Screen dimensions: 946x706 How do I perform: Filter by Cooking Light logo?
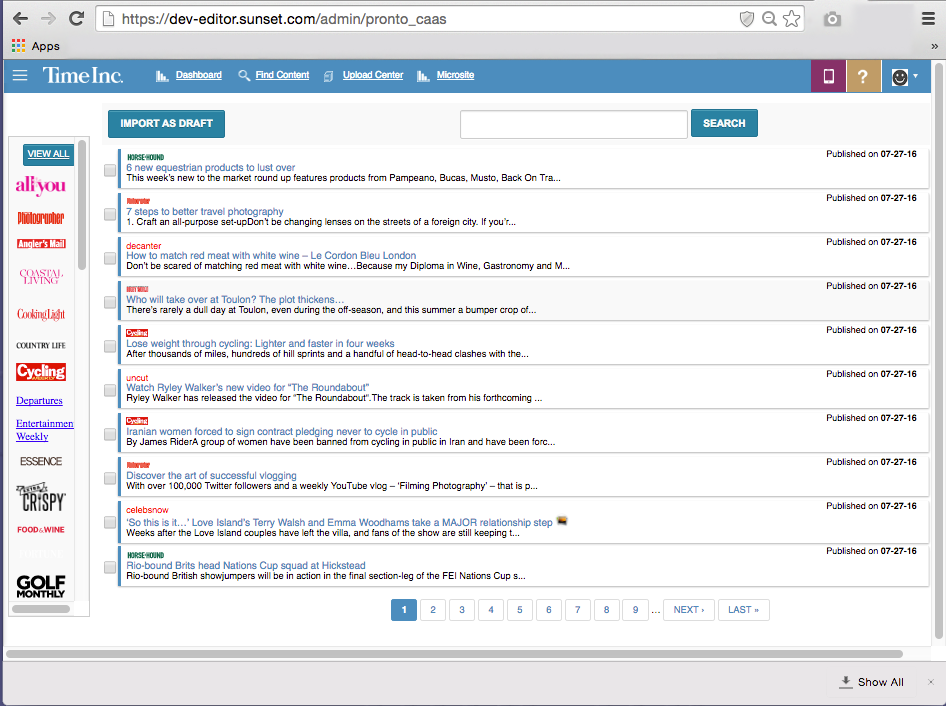tap(41, 314)
